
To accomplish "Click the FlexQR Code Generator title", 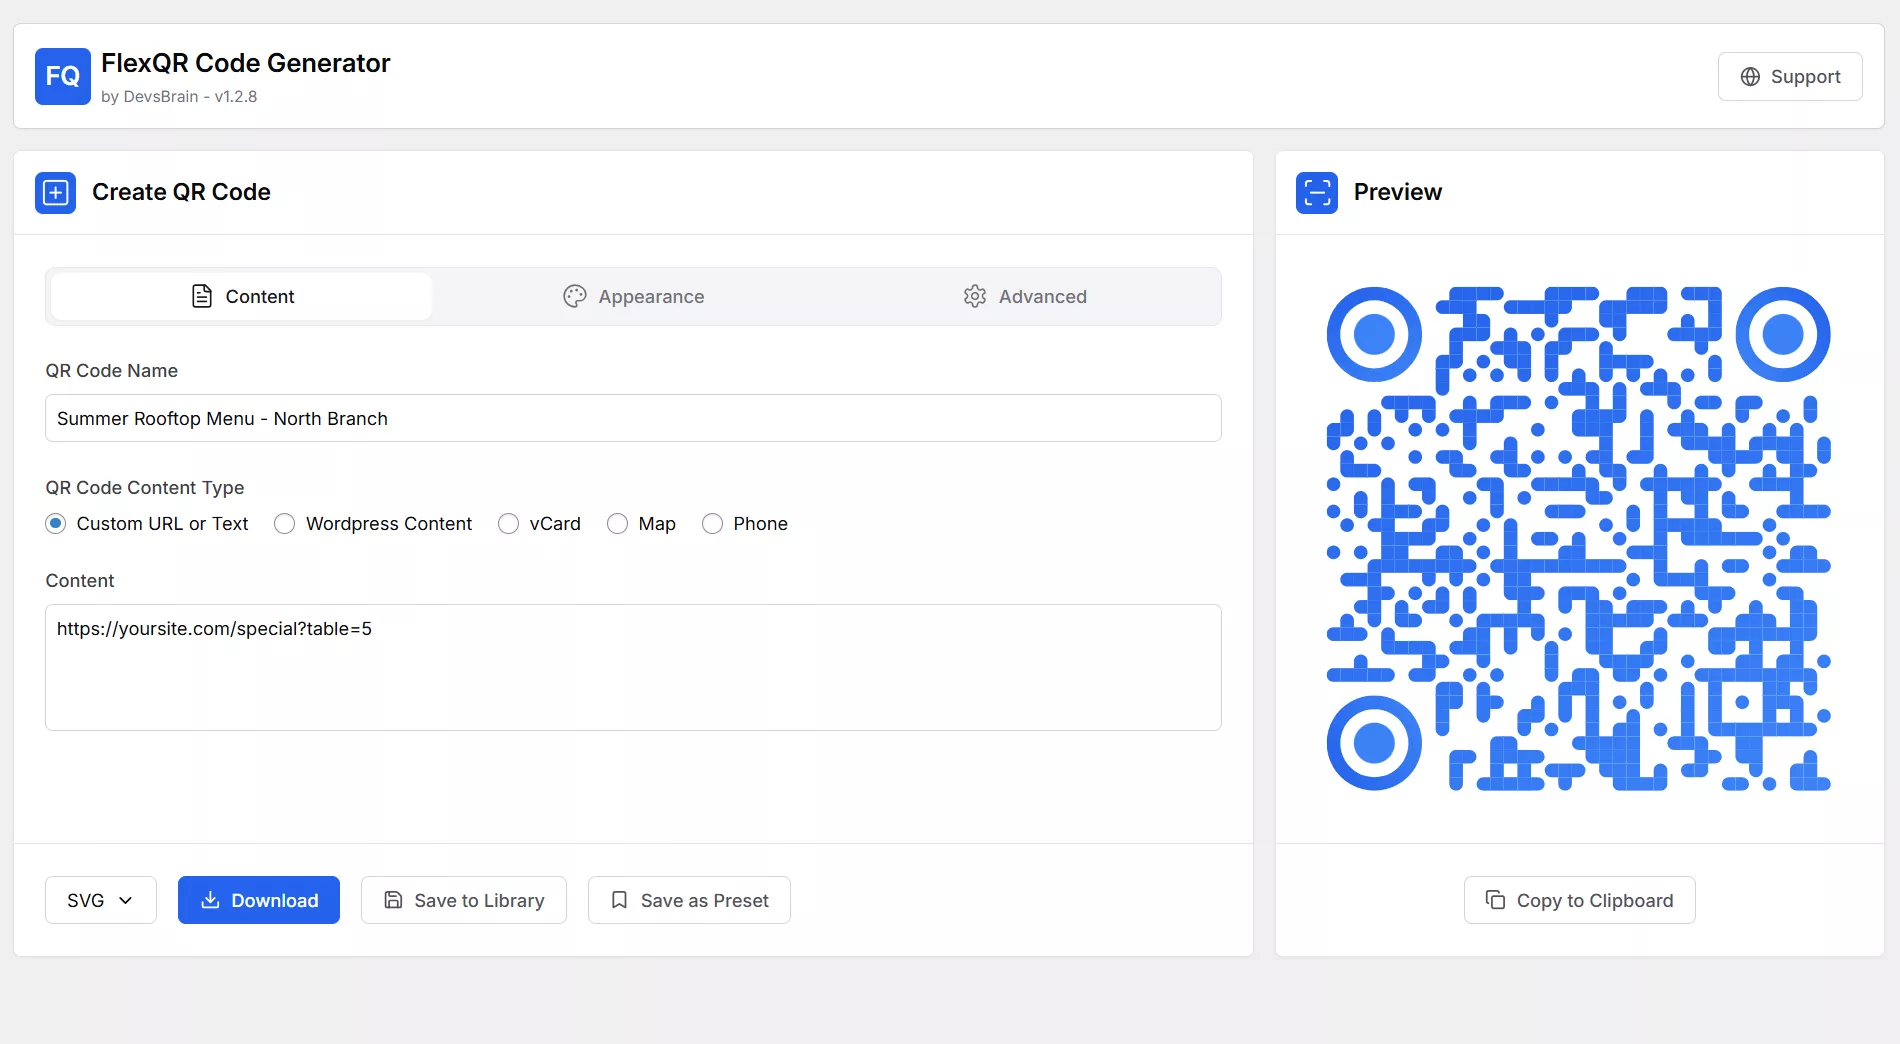I will (245, 63).
